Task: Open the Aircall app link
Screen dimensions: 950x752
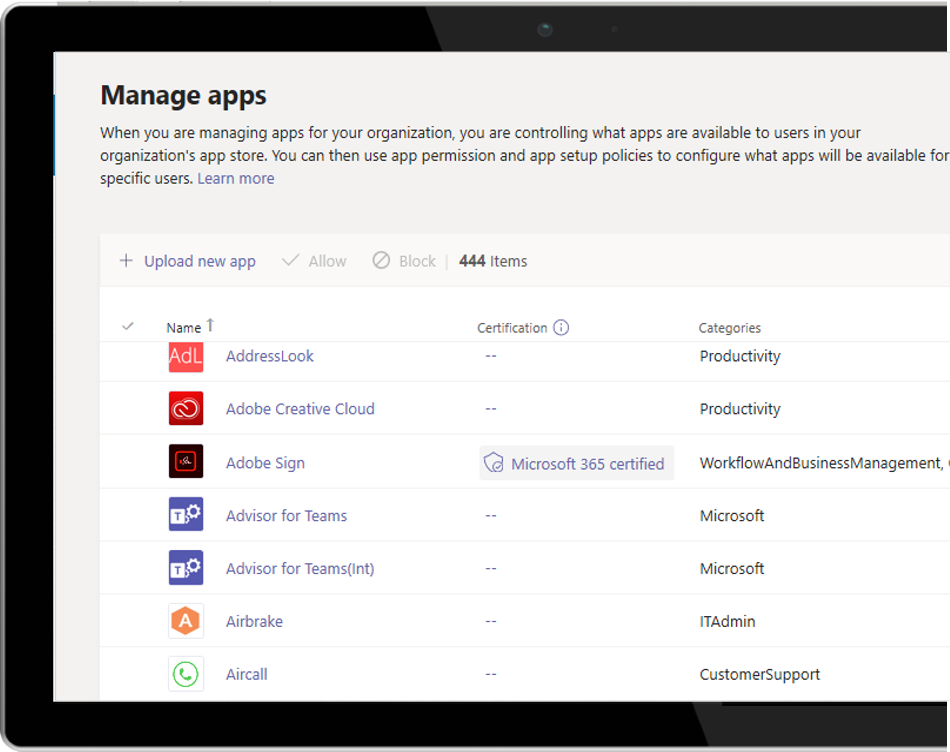Action: 247,674
